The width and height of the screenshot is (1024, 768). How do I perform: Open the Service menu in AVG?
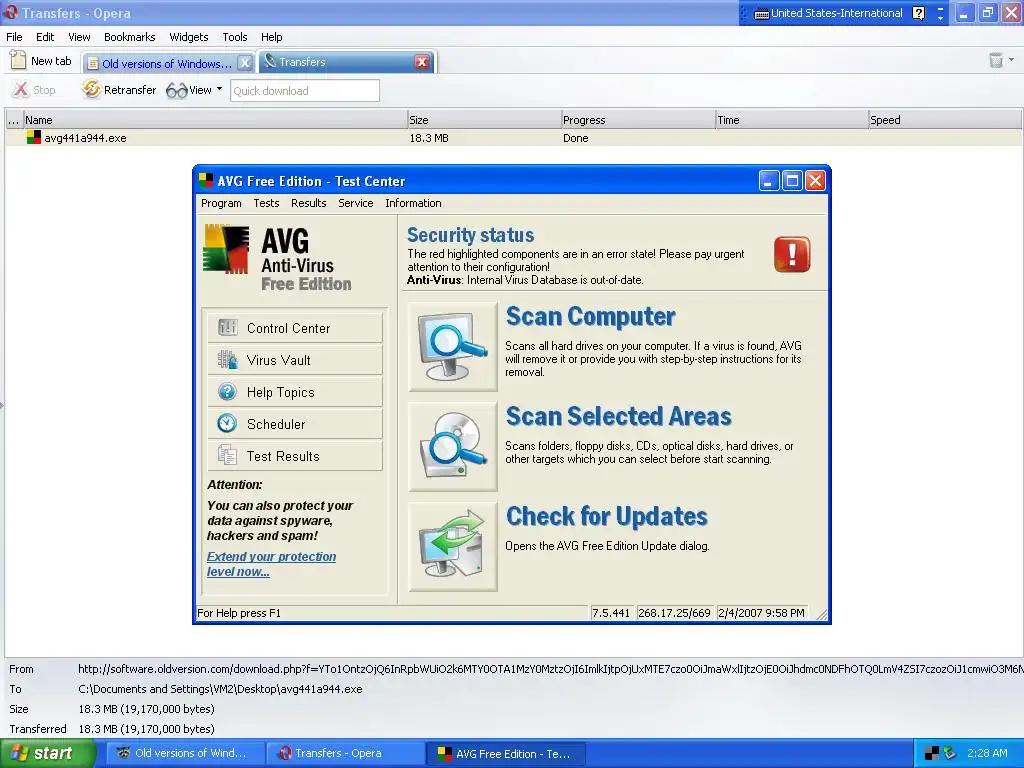coord(355,203)
